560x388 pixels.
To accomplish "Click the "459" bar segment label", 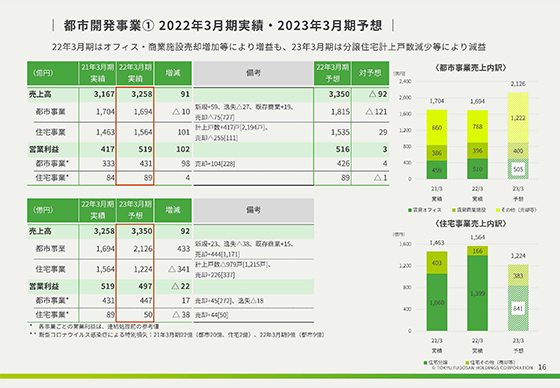I will 437,170.
